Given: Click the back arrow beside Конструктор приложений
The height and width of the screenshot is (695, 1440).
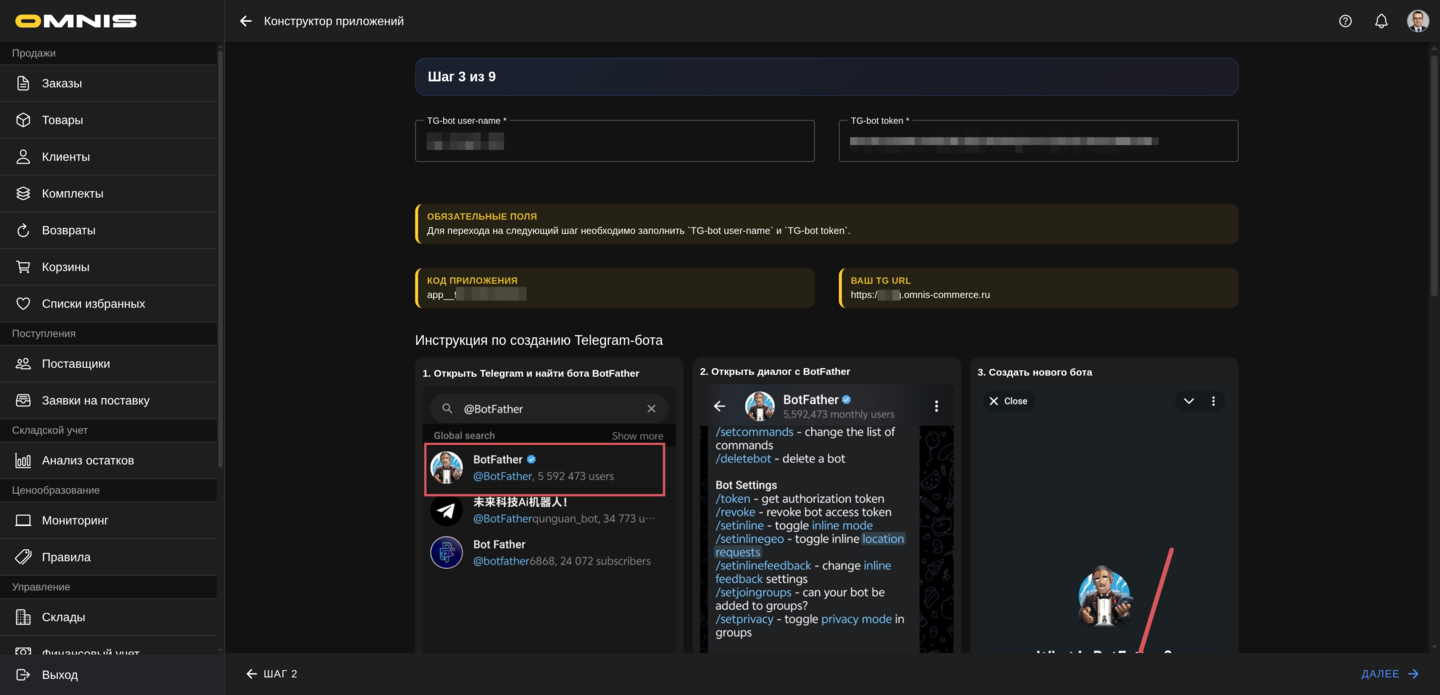Looking at the screenshot, I should tap(245, 20).
